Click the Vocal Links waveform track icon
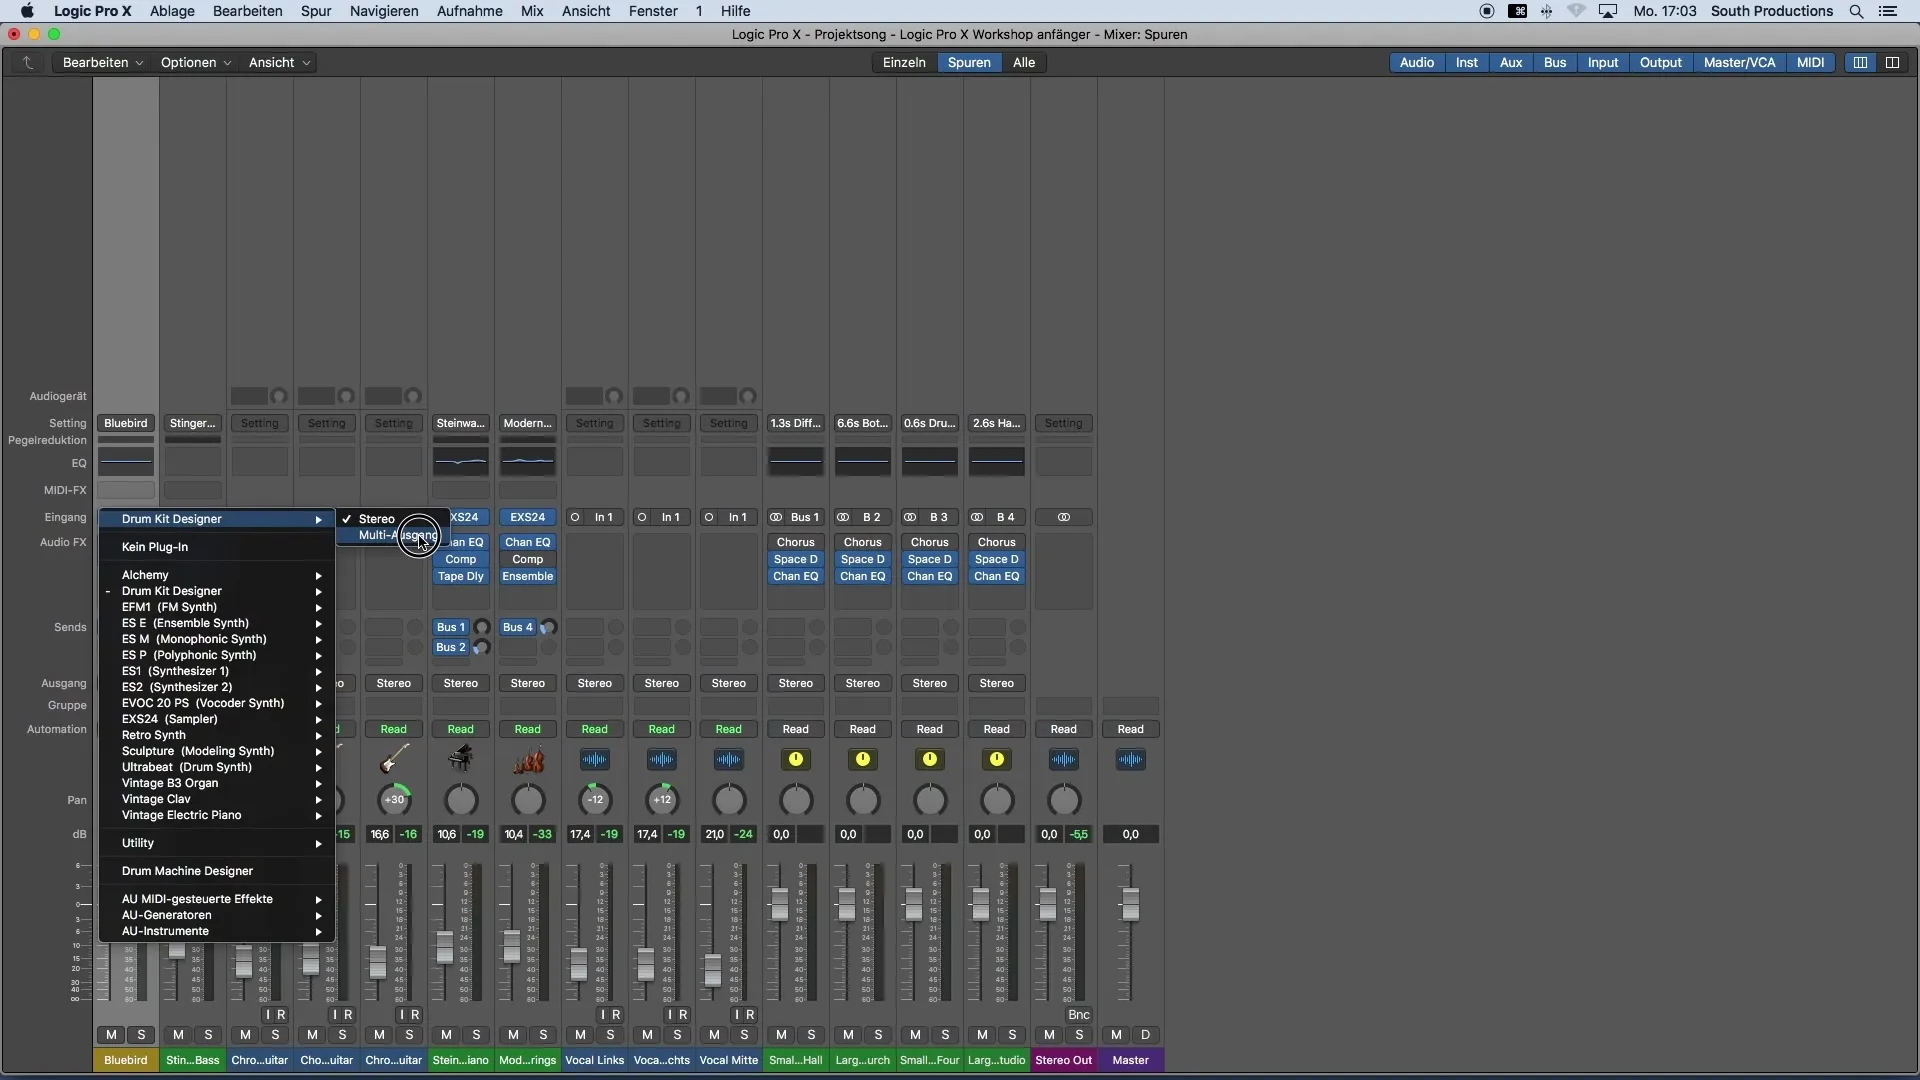 click(595, 760)
